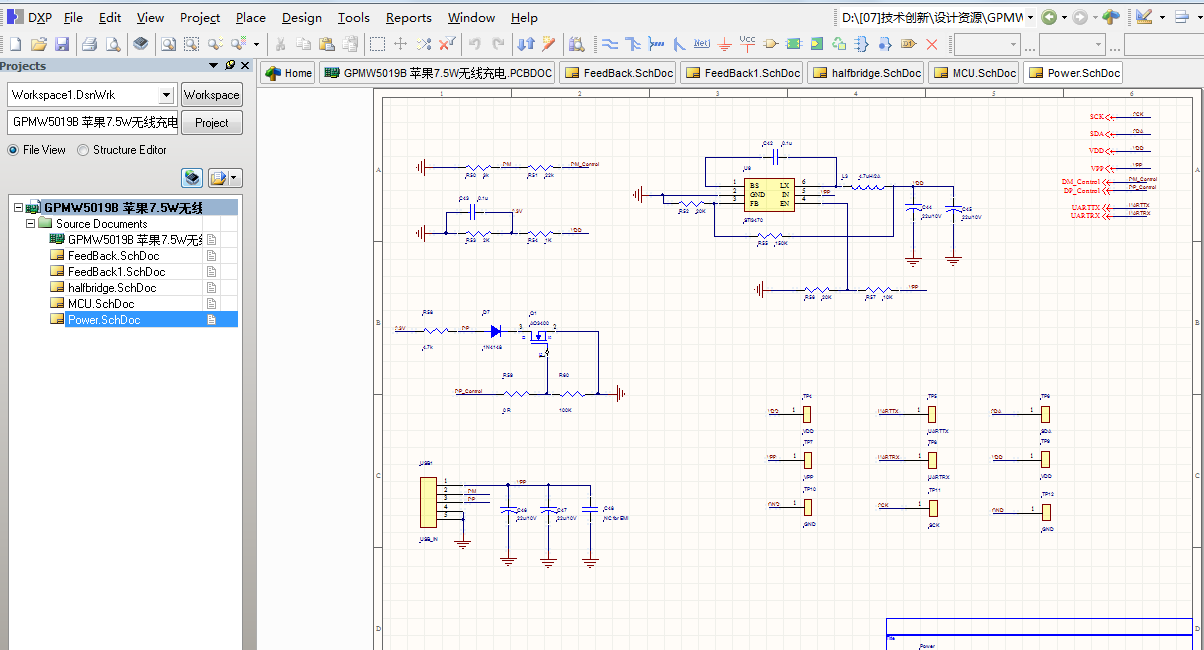Open the Tools menu
Image resolution: width=1204 pixels, height=650 pixels.
(354, 17)
